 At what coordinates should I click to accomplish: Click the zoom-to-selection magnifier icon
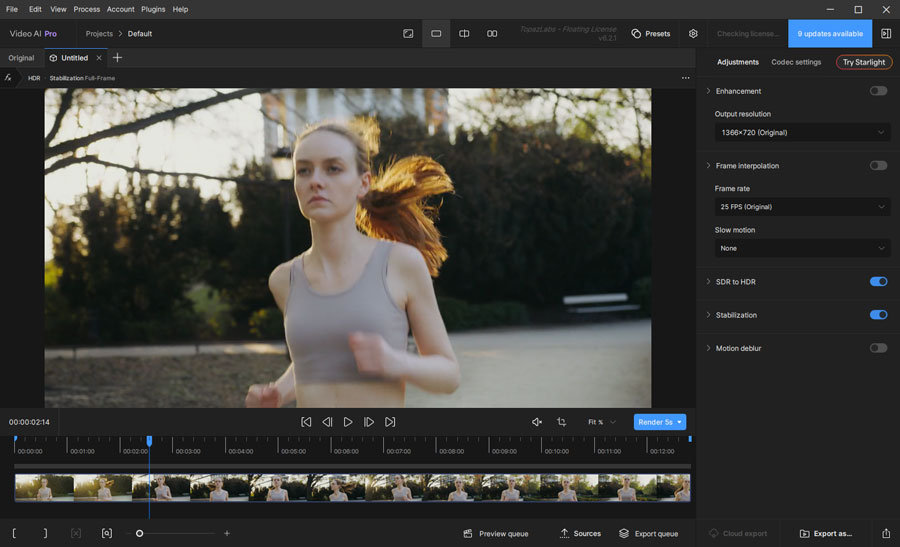[107, 533]
